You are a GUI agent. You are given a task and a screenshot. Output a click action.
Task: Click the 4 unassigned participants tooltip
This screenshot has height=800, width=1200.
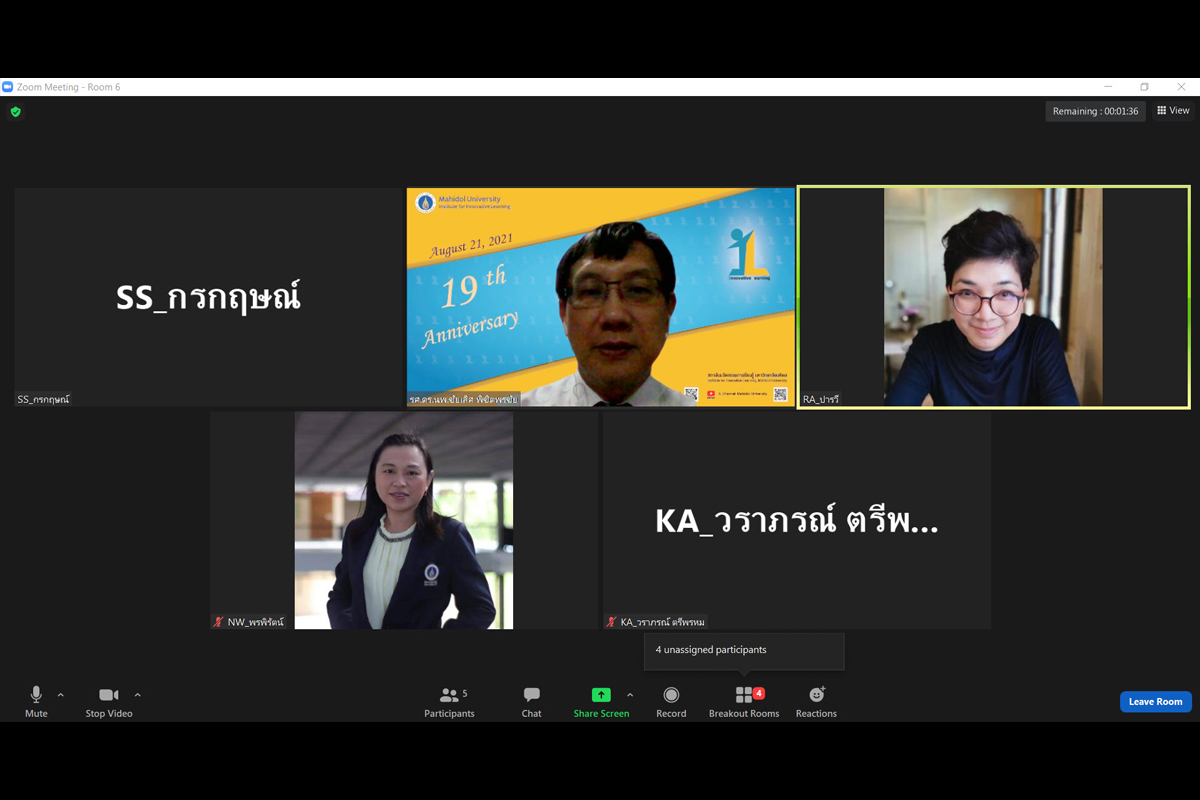click(744, 650)
